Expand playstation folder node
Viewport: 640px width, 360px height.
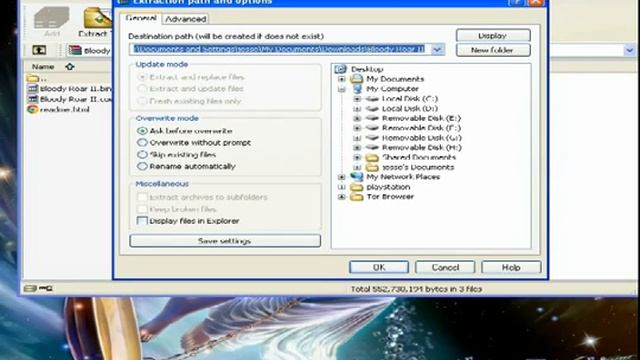click(x=342, y=187)
